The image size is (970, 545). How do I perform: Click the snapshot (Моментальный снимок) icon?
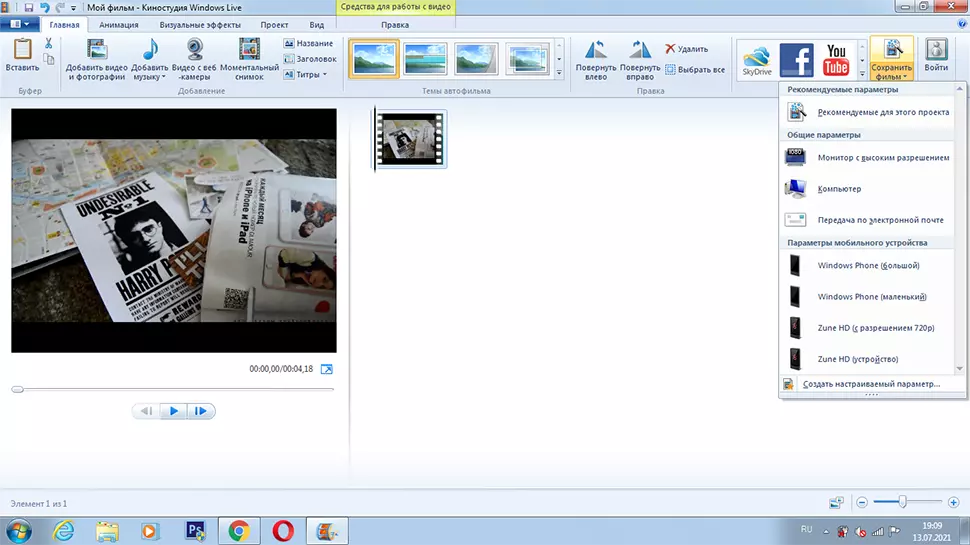(x=249, y=50)
